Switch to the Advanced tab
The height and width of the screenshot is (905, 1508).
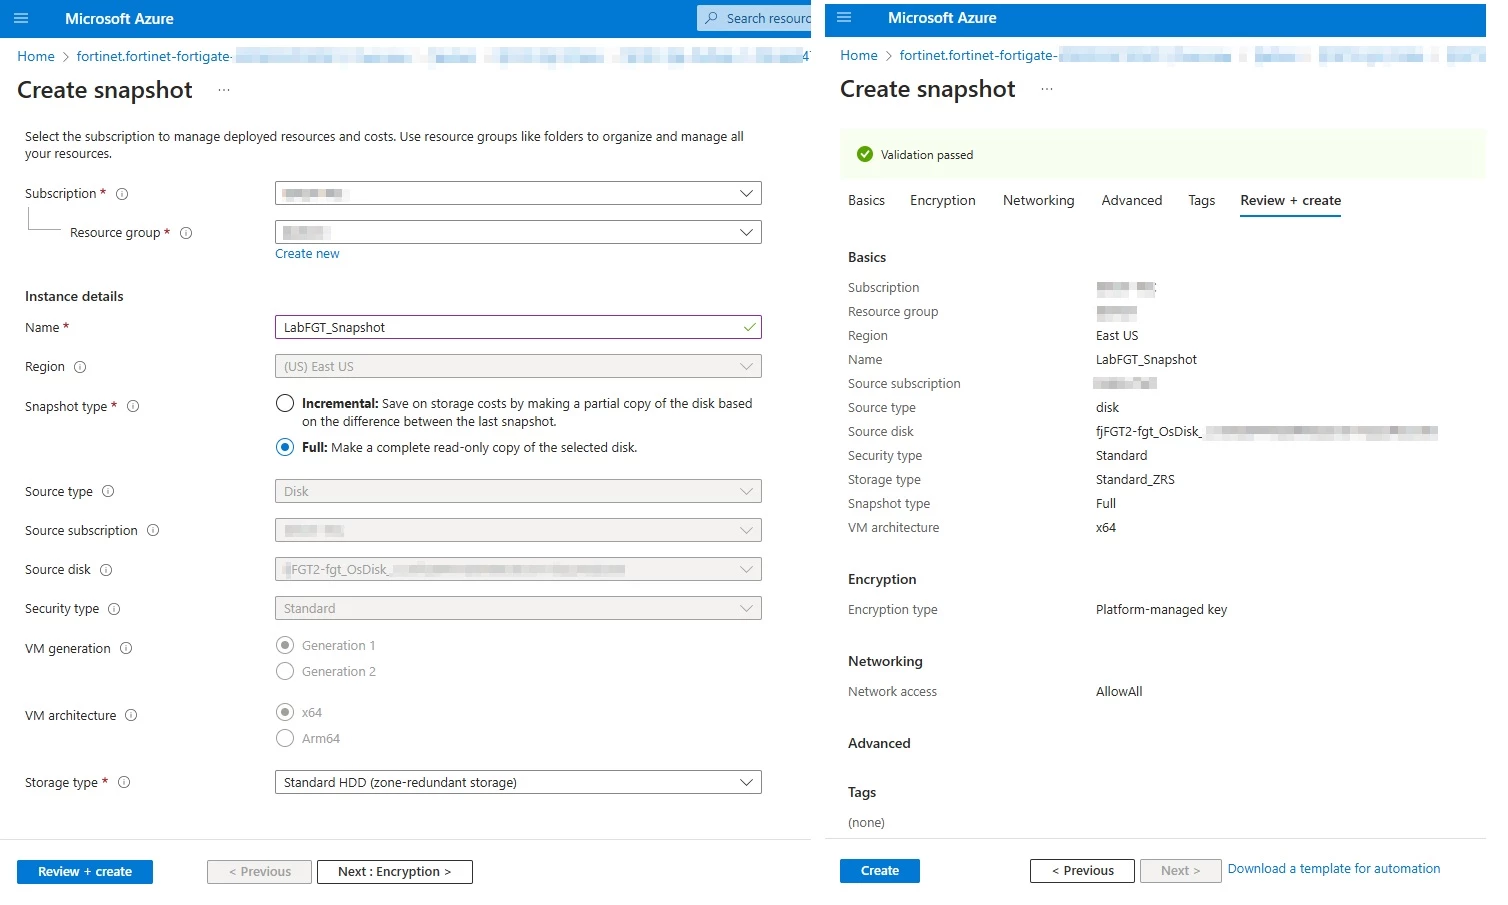tap(1131, 200)
